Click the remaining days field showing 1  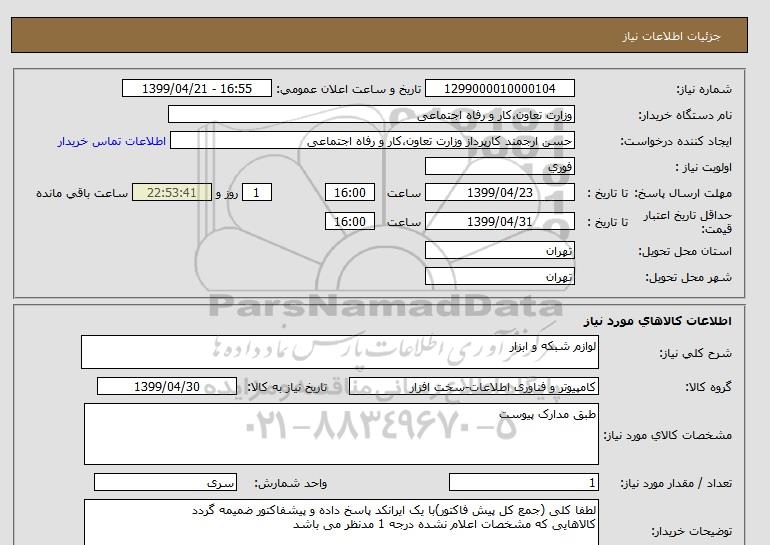coord(257,192)
